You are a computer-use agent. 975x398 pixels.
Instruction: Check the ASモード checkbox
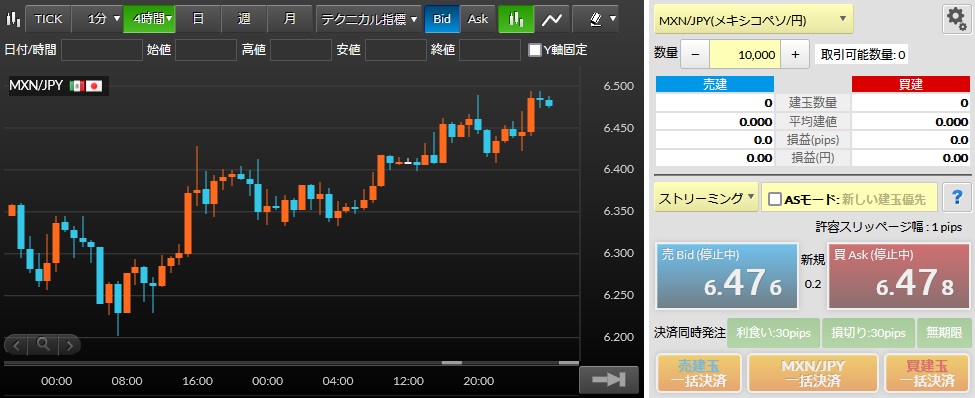point(775,199)
